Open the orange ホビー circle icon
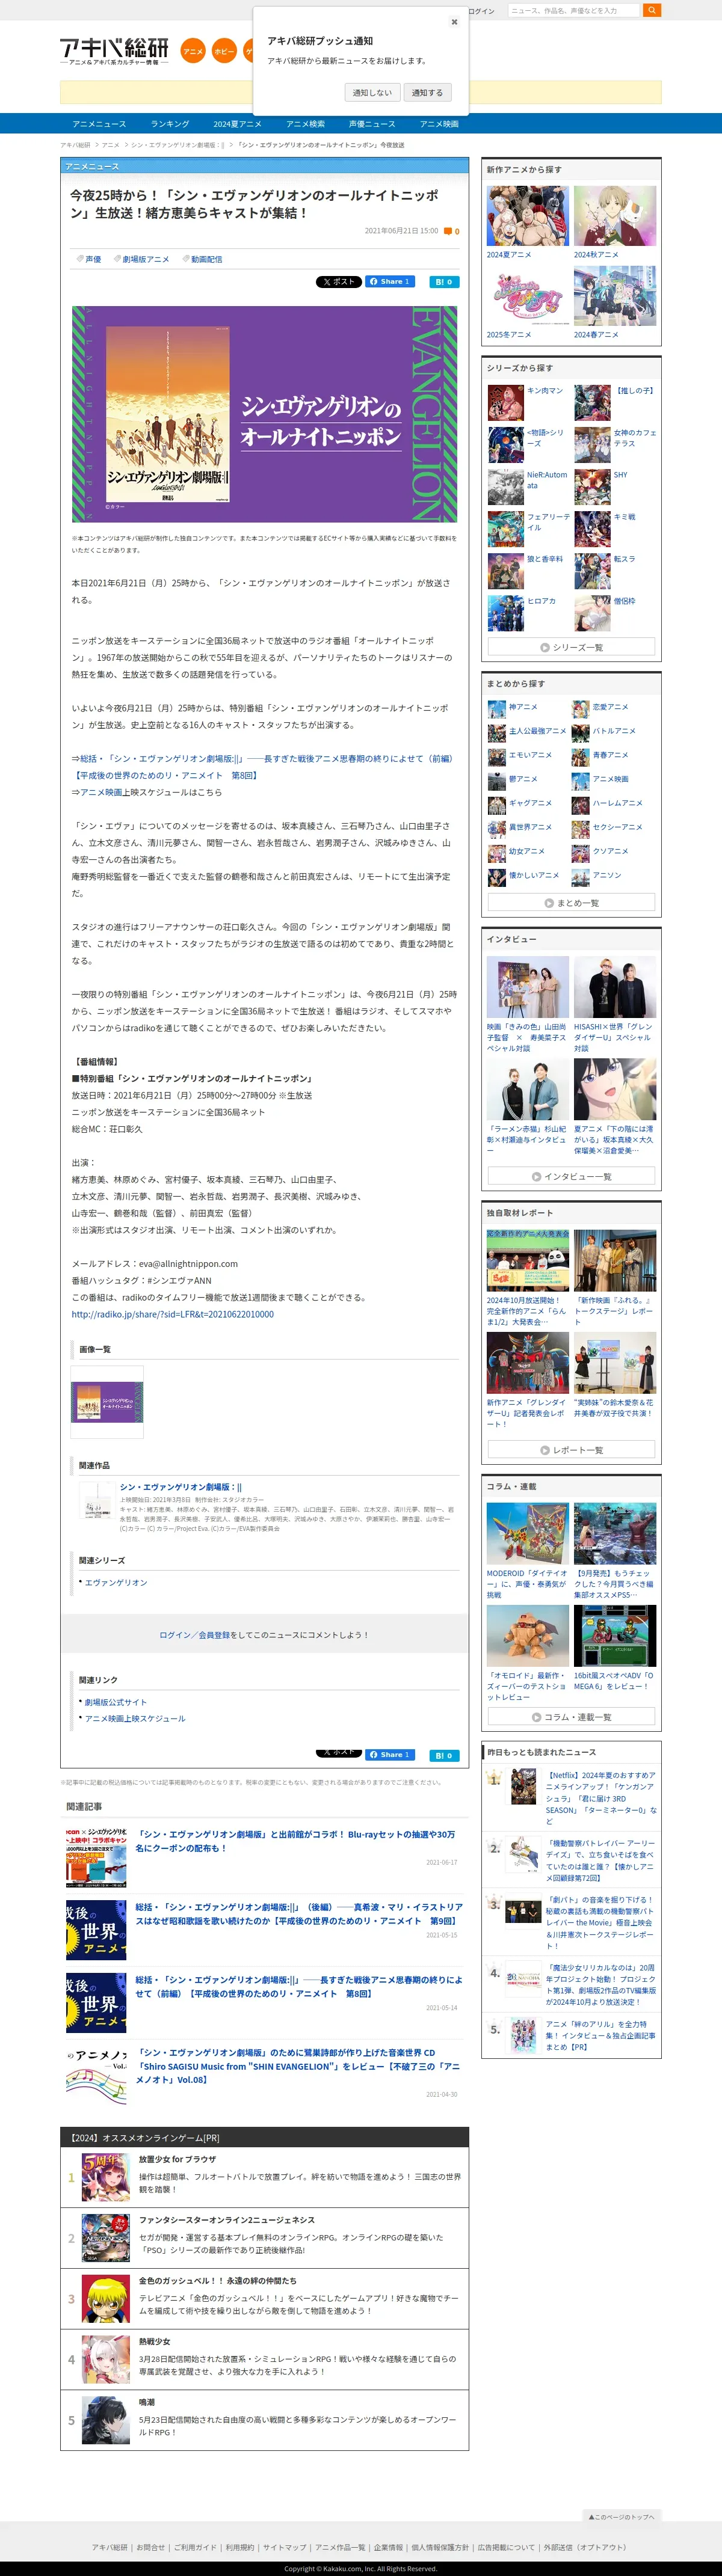722x2576 pixels. click(225, 51)
